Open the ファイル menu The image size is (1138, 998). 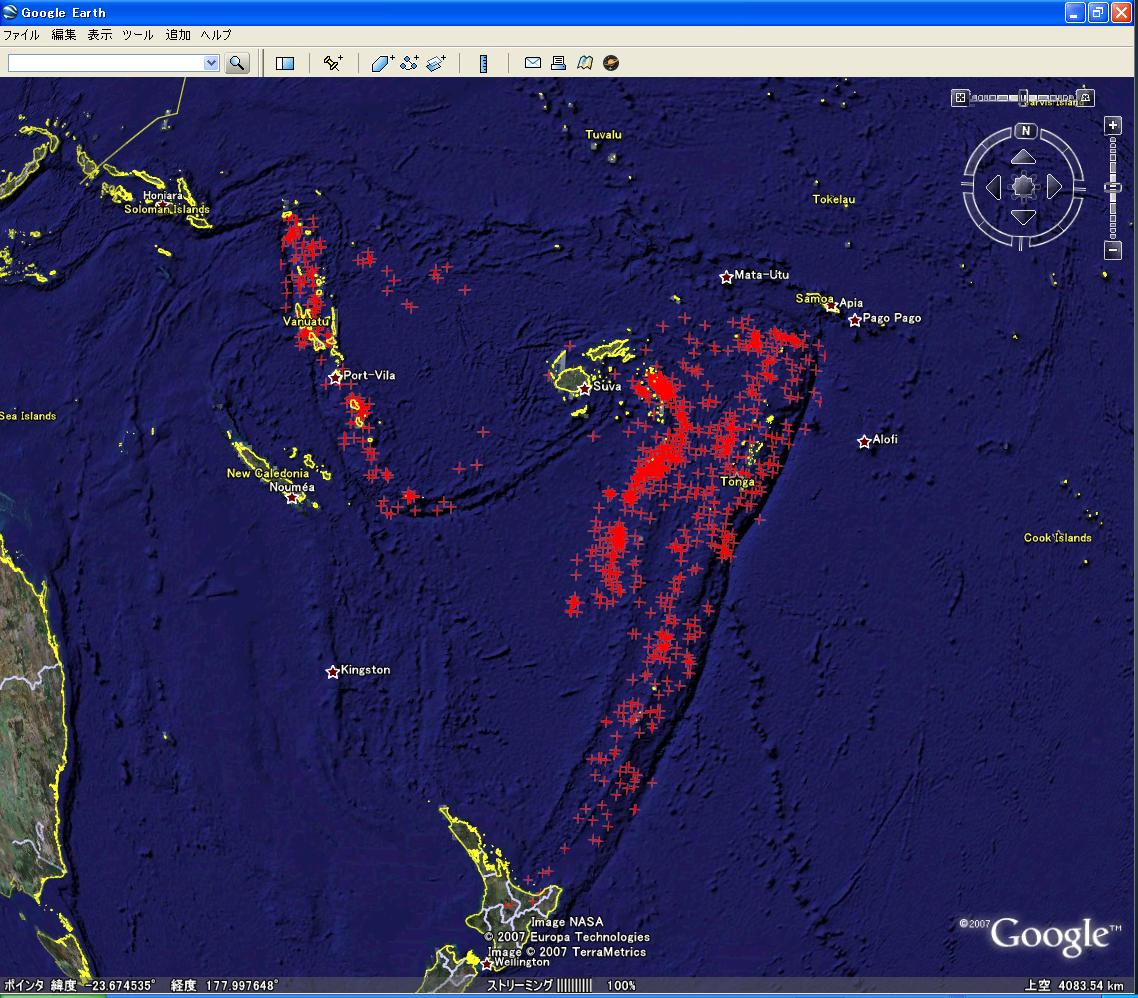click(21, 35)
